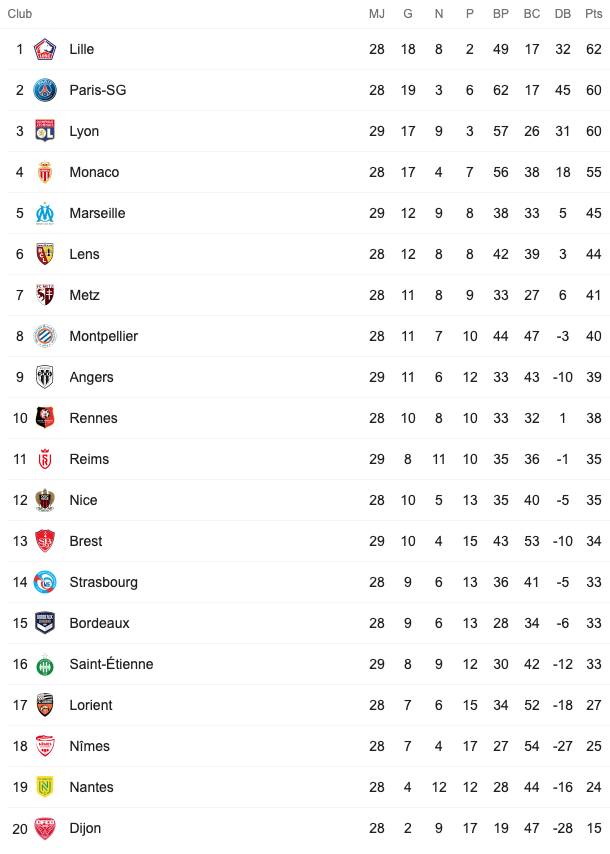This screenshot has height=854, width=610.
Task: Click the Strasbourg club logo
Action: [45, 582]
